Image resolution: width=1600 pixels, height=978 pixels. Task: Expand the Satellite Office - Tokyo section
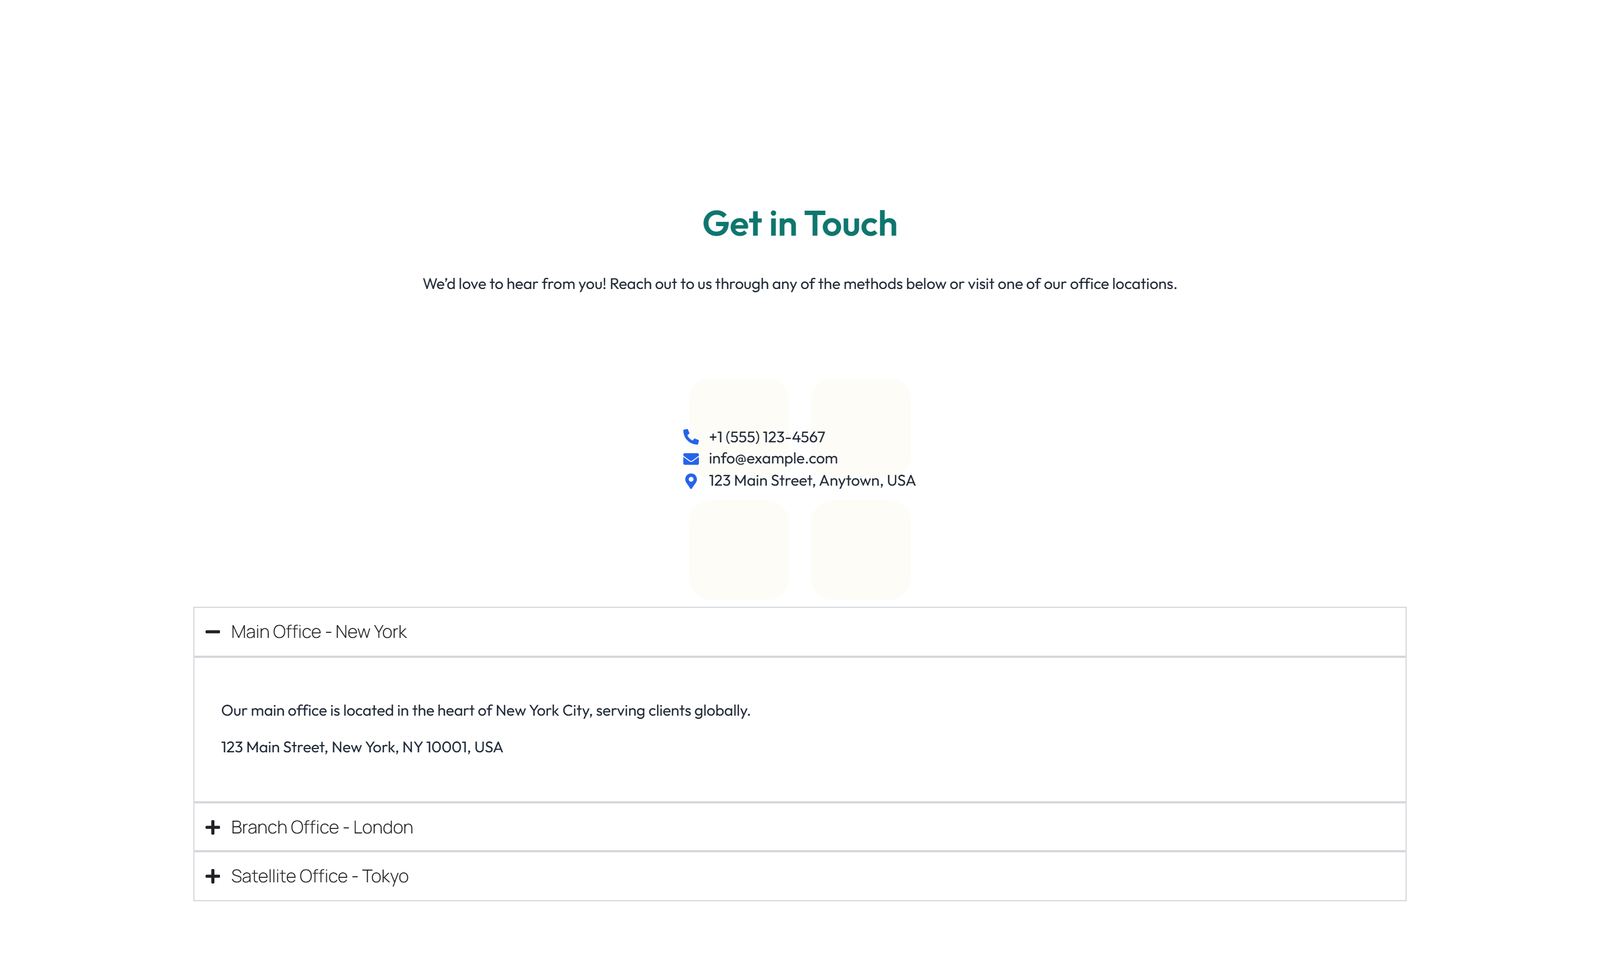(x=319, y=876)
